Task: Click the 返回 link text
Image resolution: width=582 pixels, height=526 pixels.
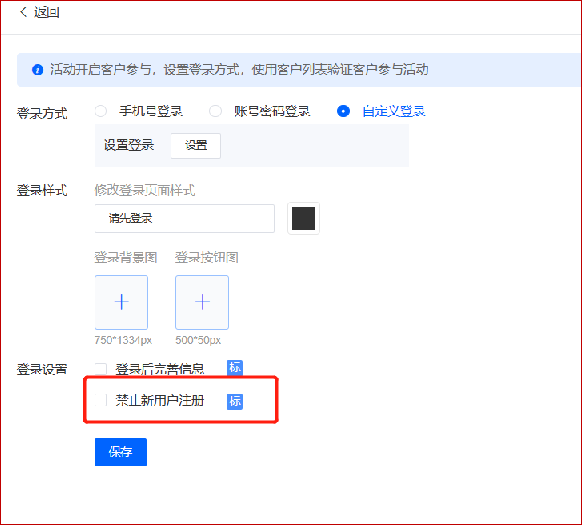Action: tap(47, 13)
